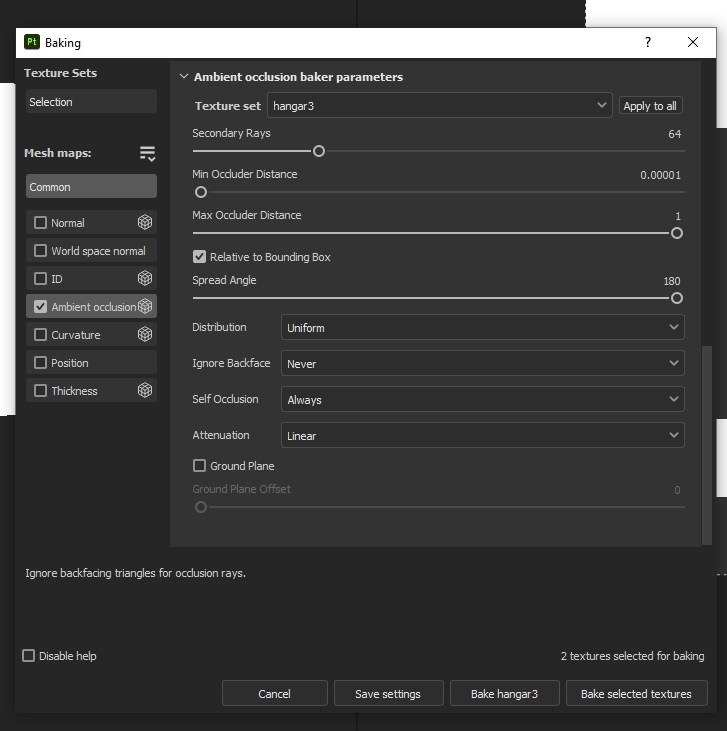Click the Mesh maps select-all list icon

pyautogui.click(x=147, y=153)
